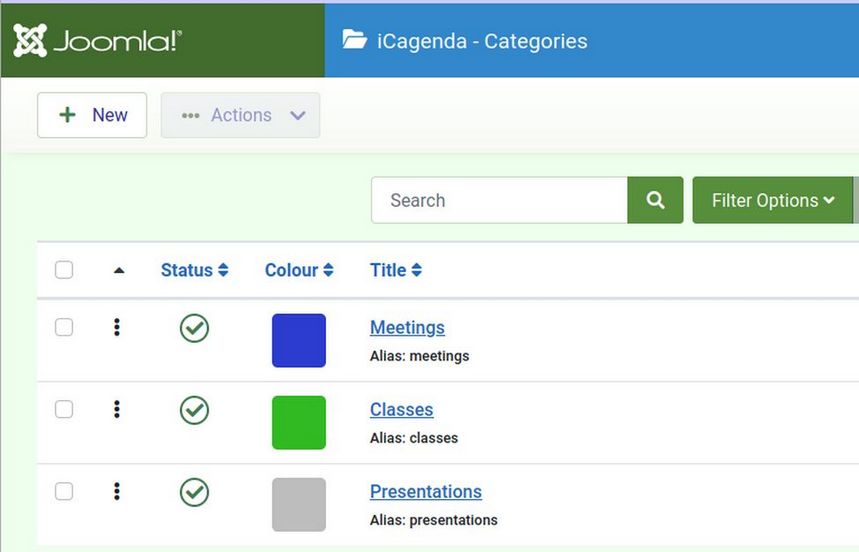
Task: Open the Meetings category link
Action: pos(407,328)
